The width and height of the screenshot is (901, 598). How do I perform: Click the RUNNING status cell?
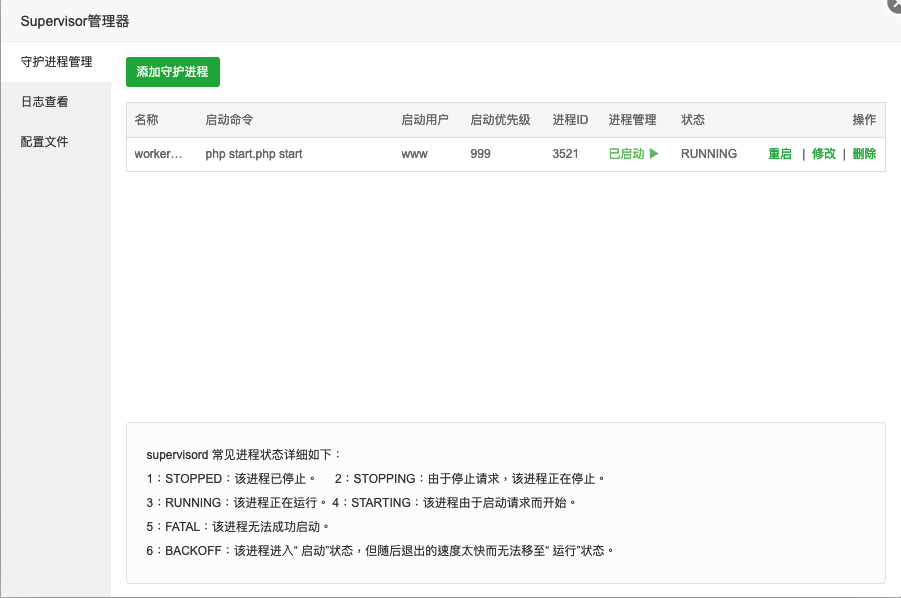point(708,154)
